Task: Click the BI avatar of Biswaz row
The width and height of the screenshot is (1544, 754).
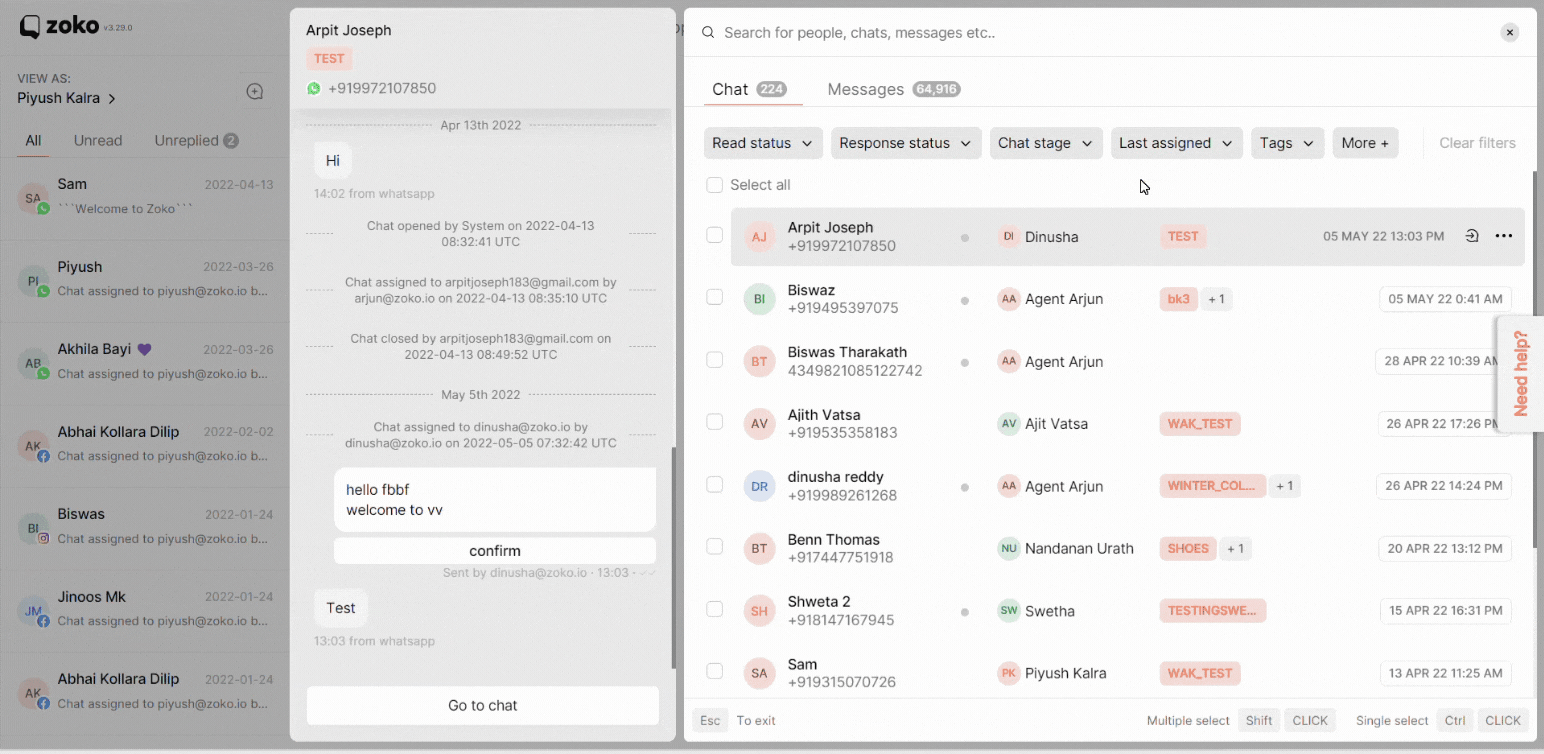Action: coord(759,299)
